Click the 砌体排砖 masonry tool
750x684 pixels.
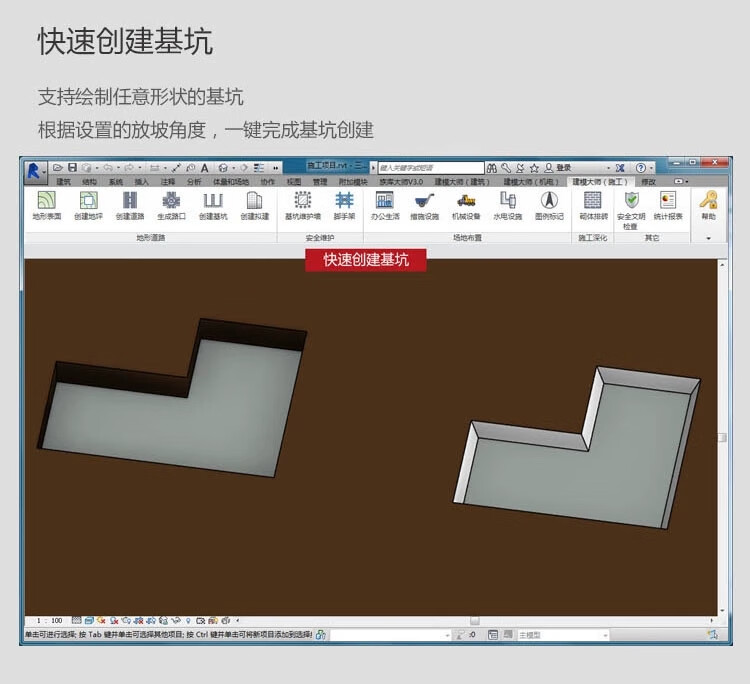[593, 205]
